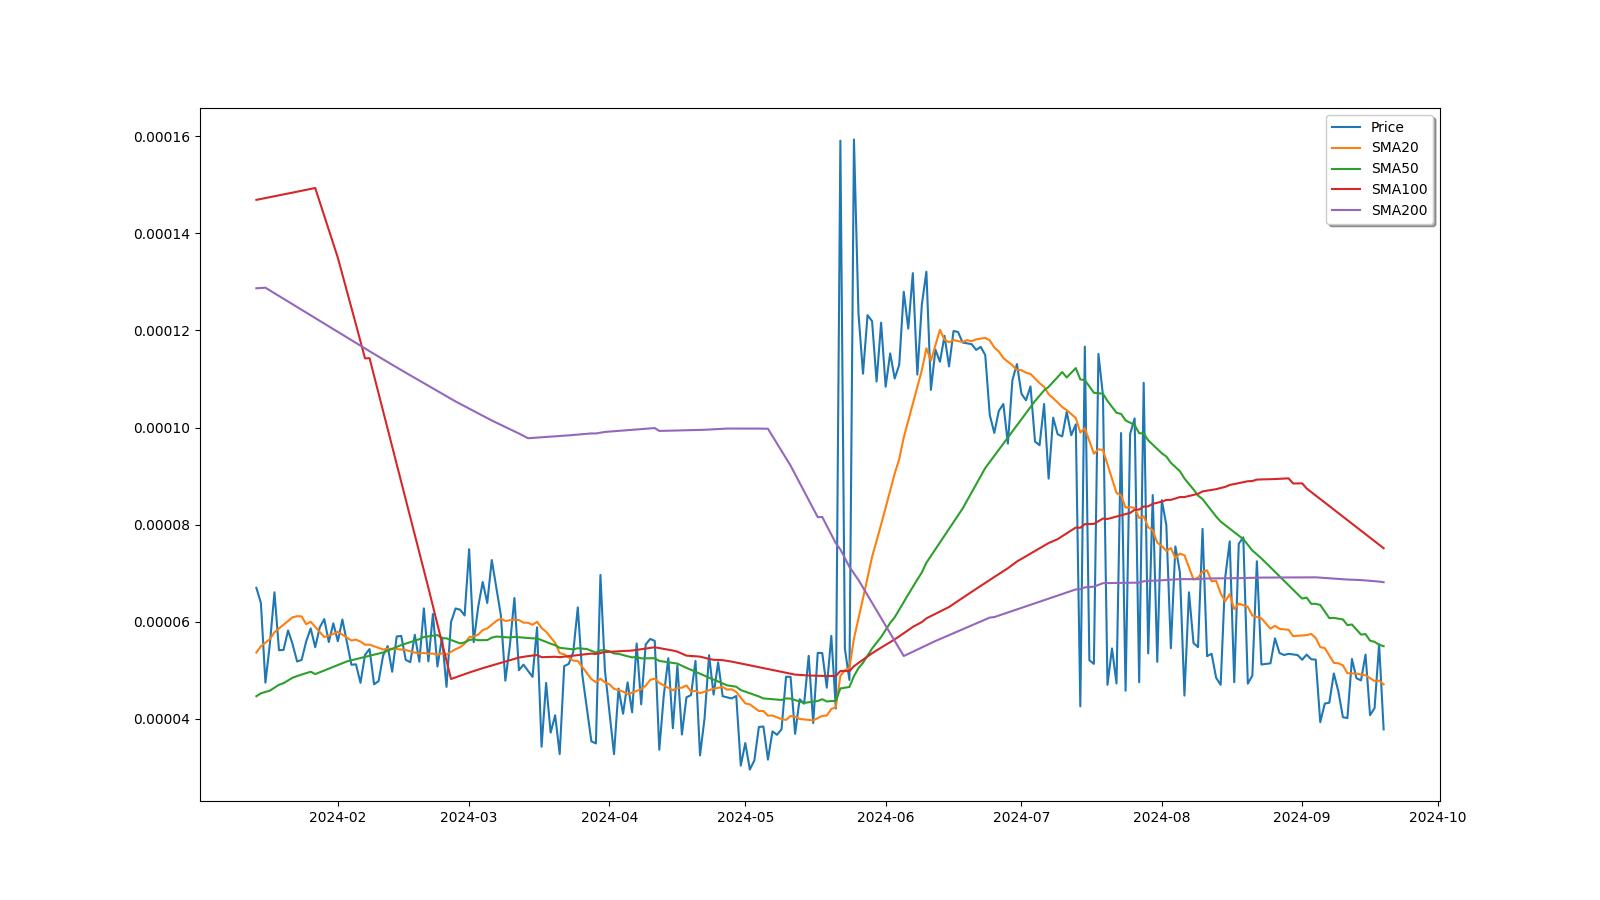Click the 2024-06 x-axis label

click(885, 817)
